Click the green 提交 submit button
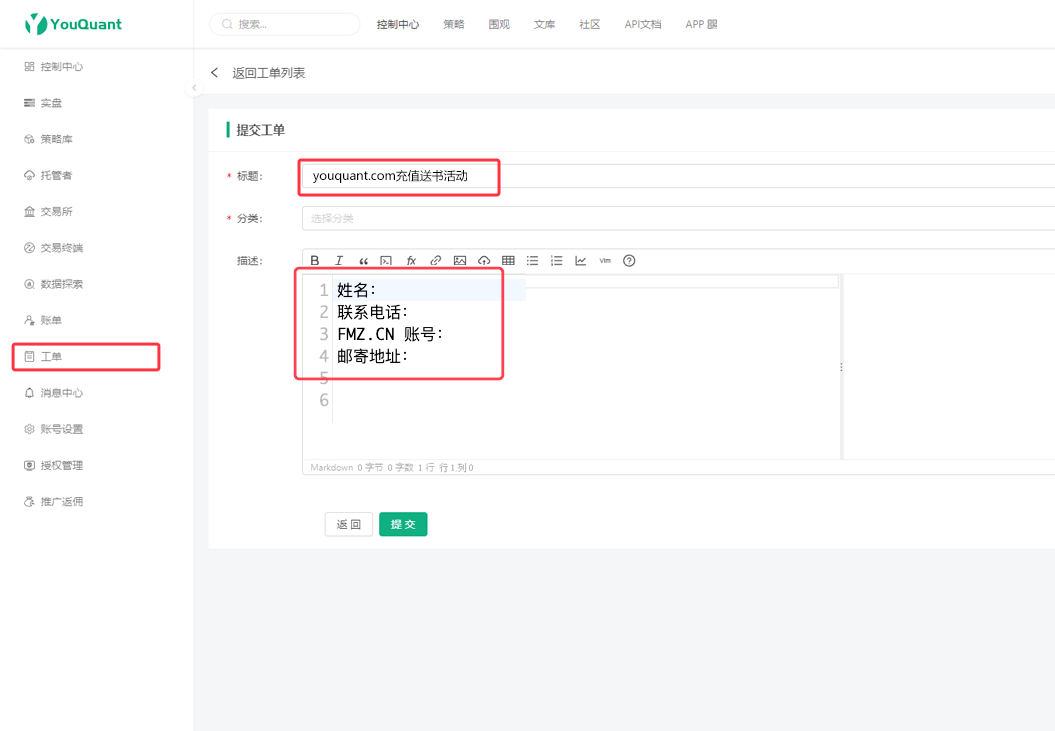Image resolution: width=1055 pixels, height=731 pixels. [403, 524]
